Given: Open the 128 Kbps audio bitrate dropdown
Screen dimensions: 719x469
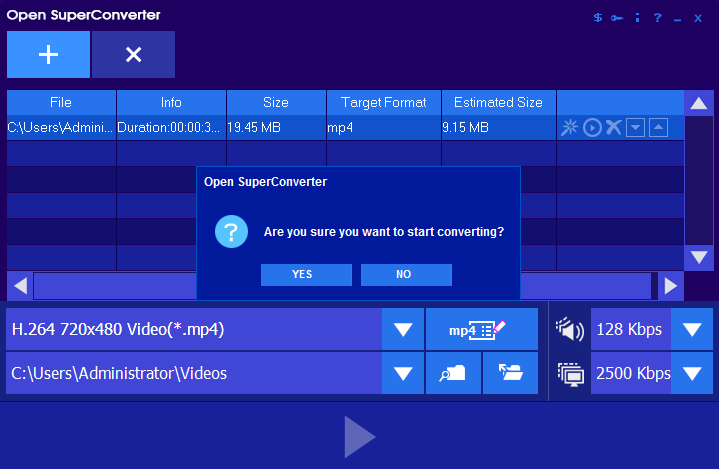Looking at the screenshot, I should tap(691, 329).
